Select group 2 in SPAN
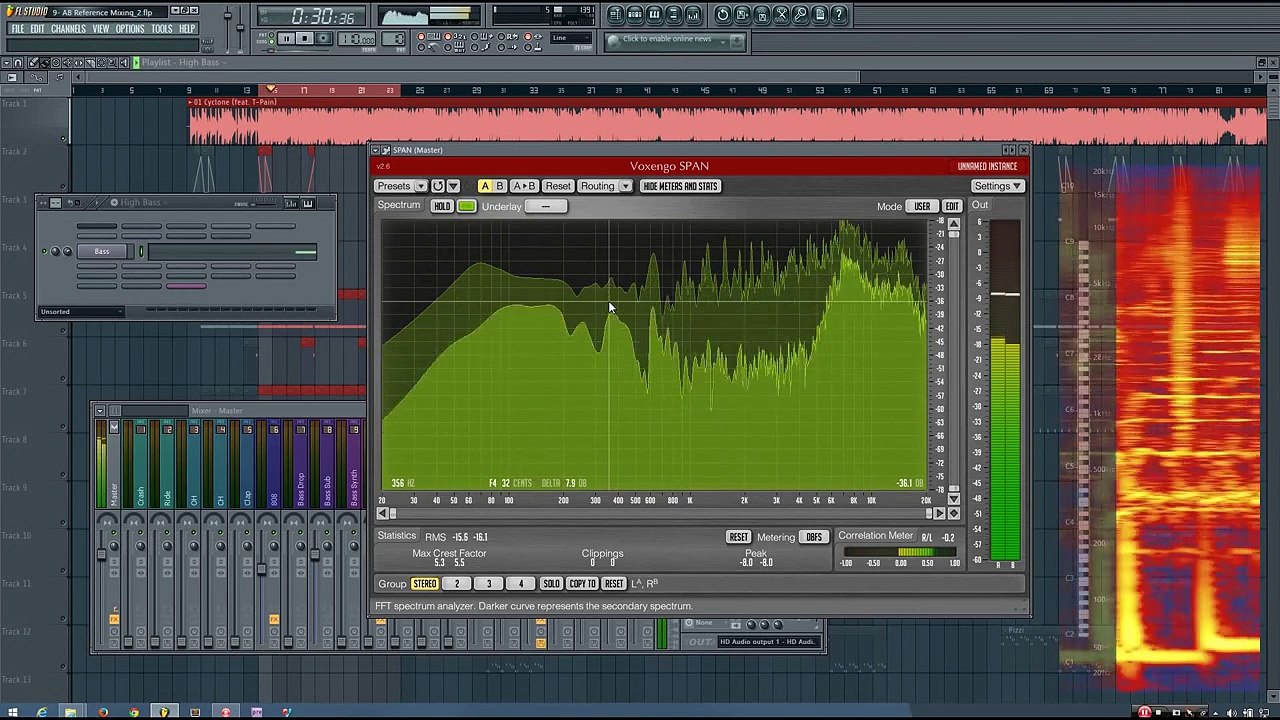Screen dimensions: 1280x720 457,584
